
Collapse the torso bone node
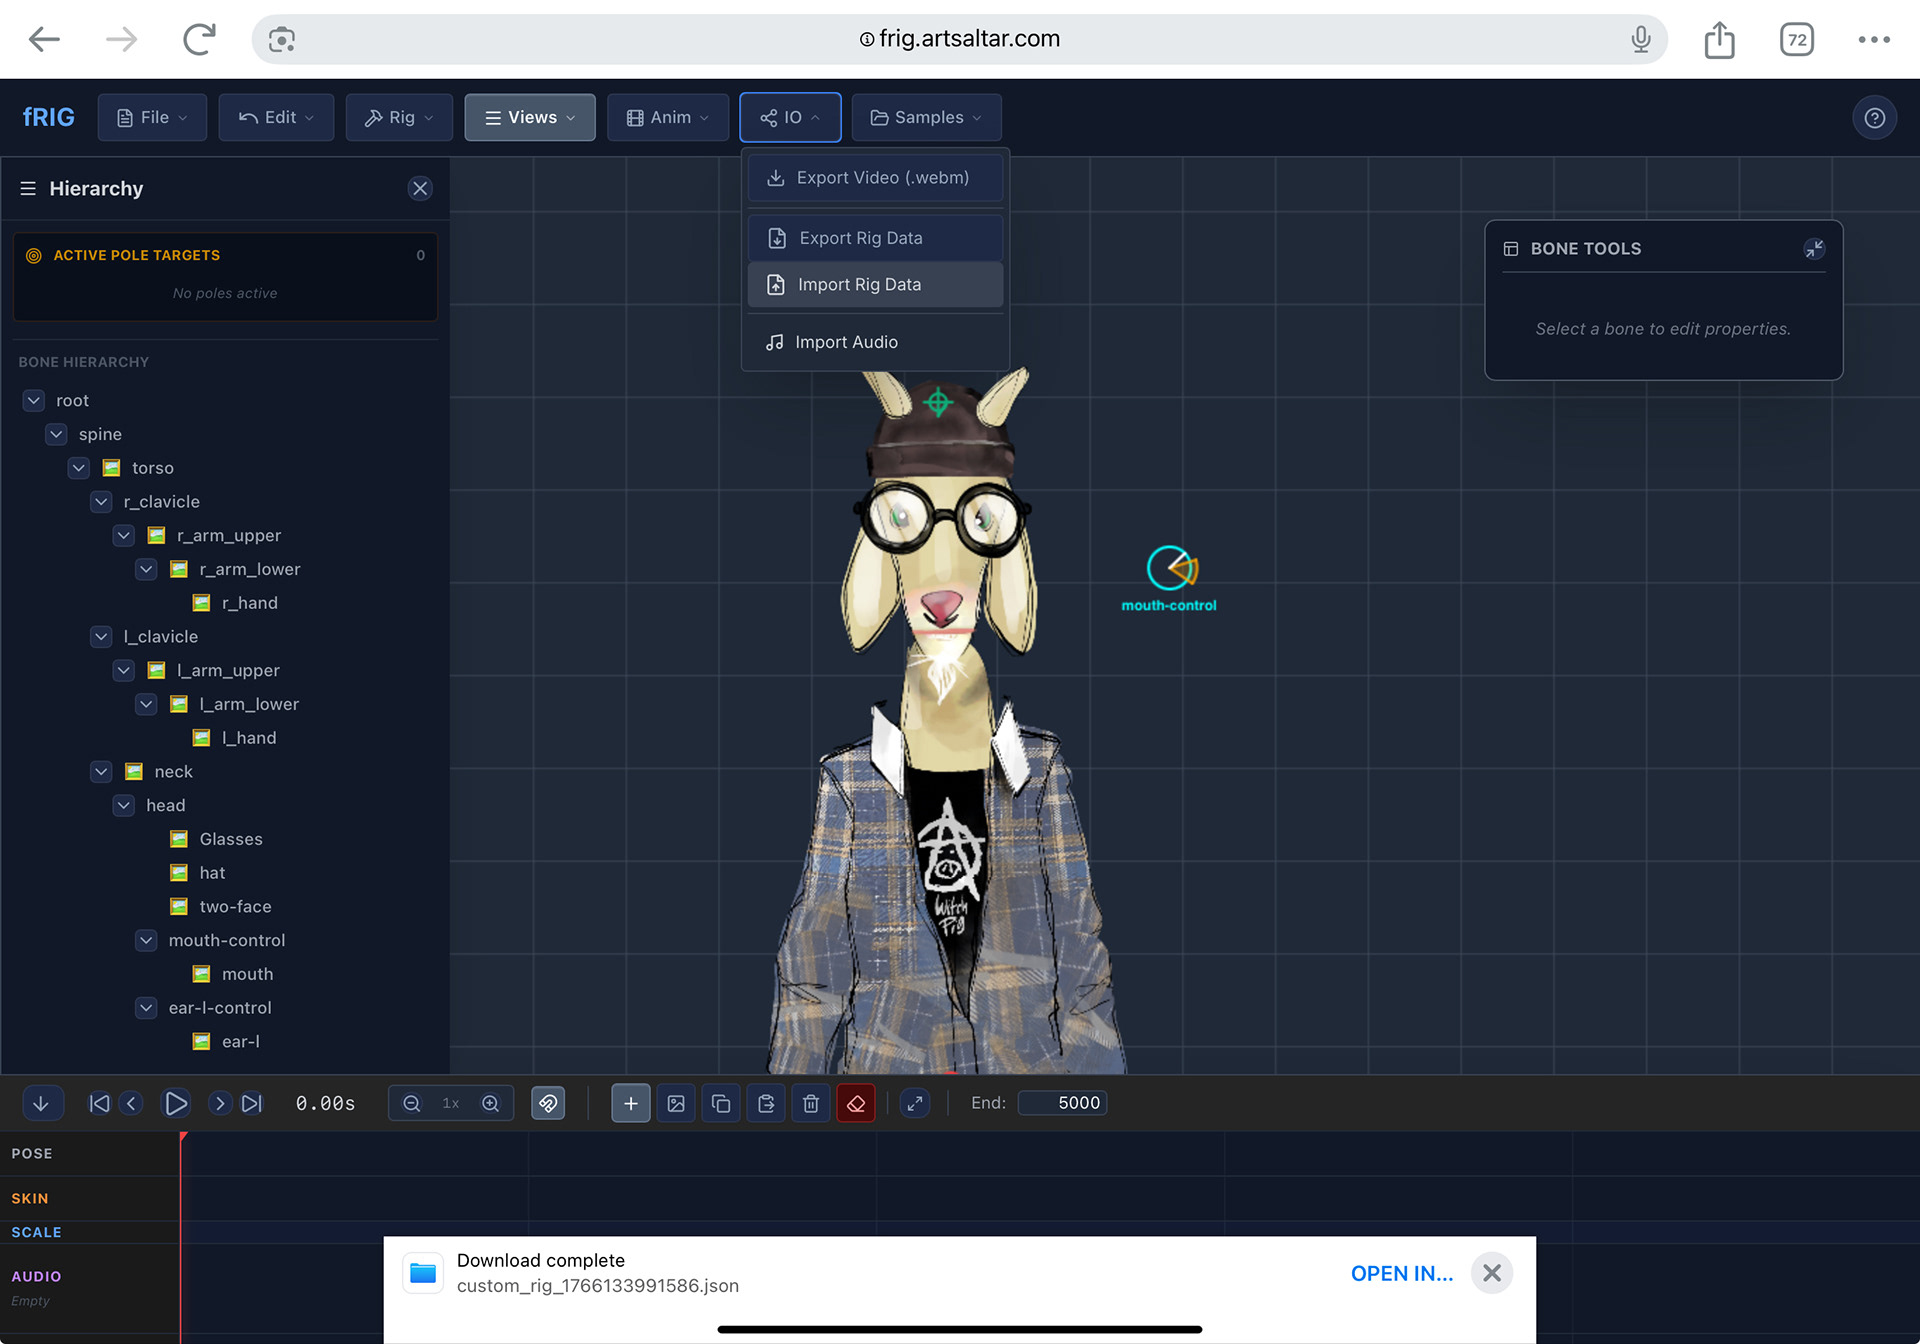pyautogui.click(x=79, y=468)
